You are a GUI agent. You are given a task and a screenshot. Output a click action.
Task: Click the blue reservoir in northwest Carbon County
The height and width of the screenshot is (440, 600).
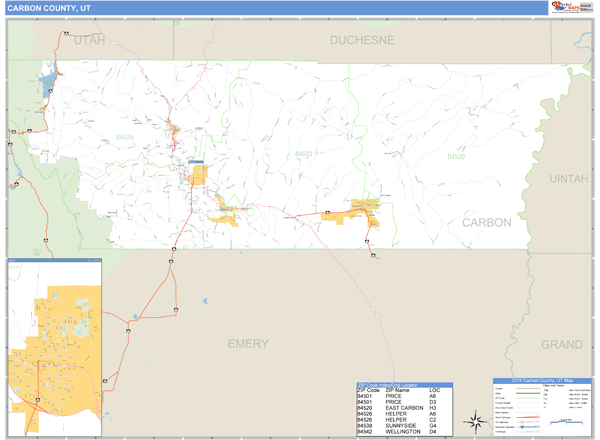click(x=49, y=81)
